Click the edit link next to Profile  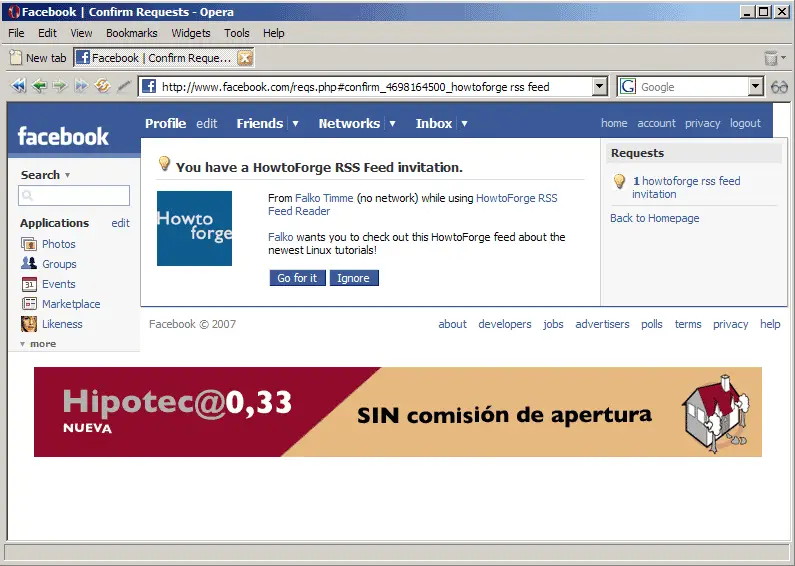207,124
